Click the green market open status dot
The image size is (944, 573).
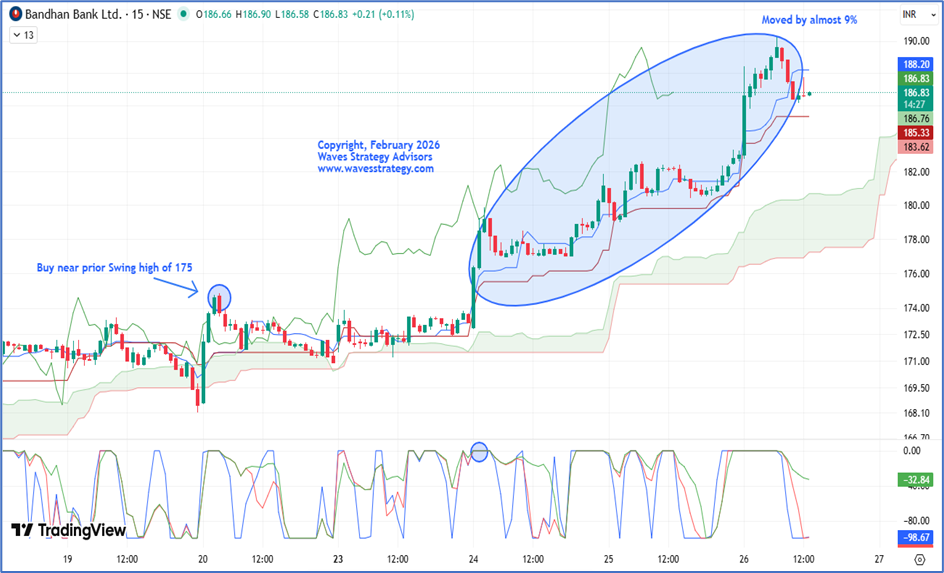(x=184, y=14)
